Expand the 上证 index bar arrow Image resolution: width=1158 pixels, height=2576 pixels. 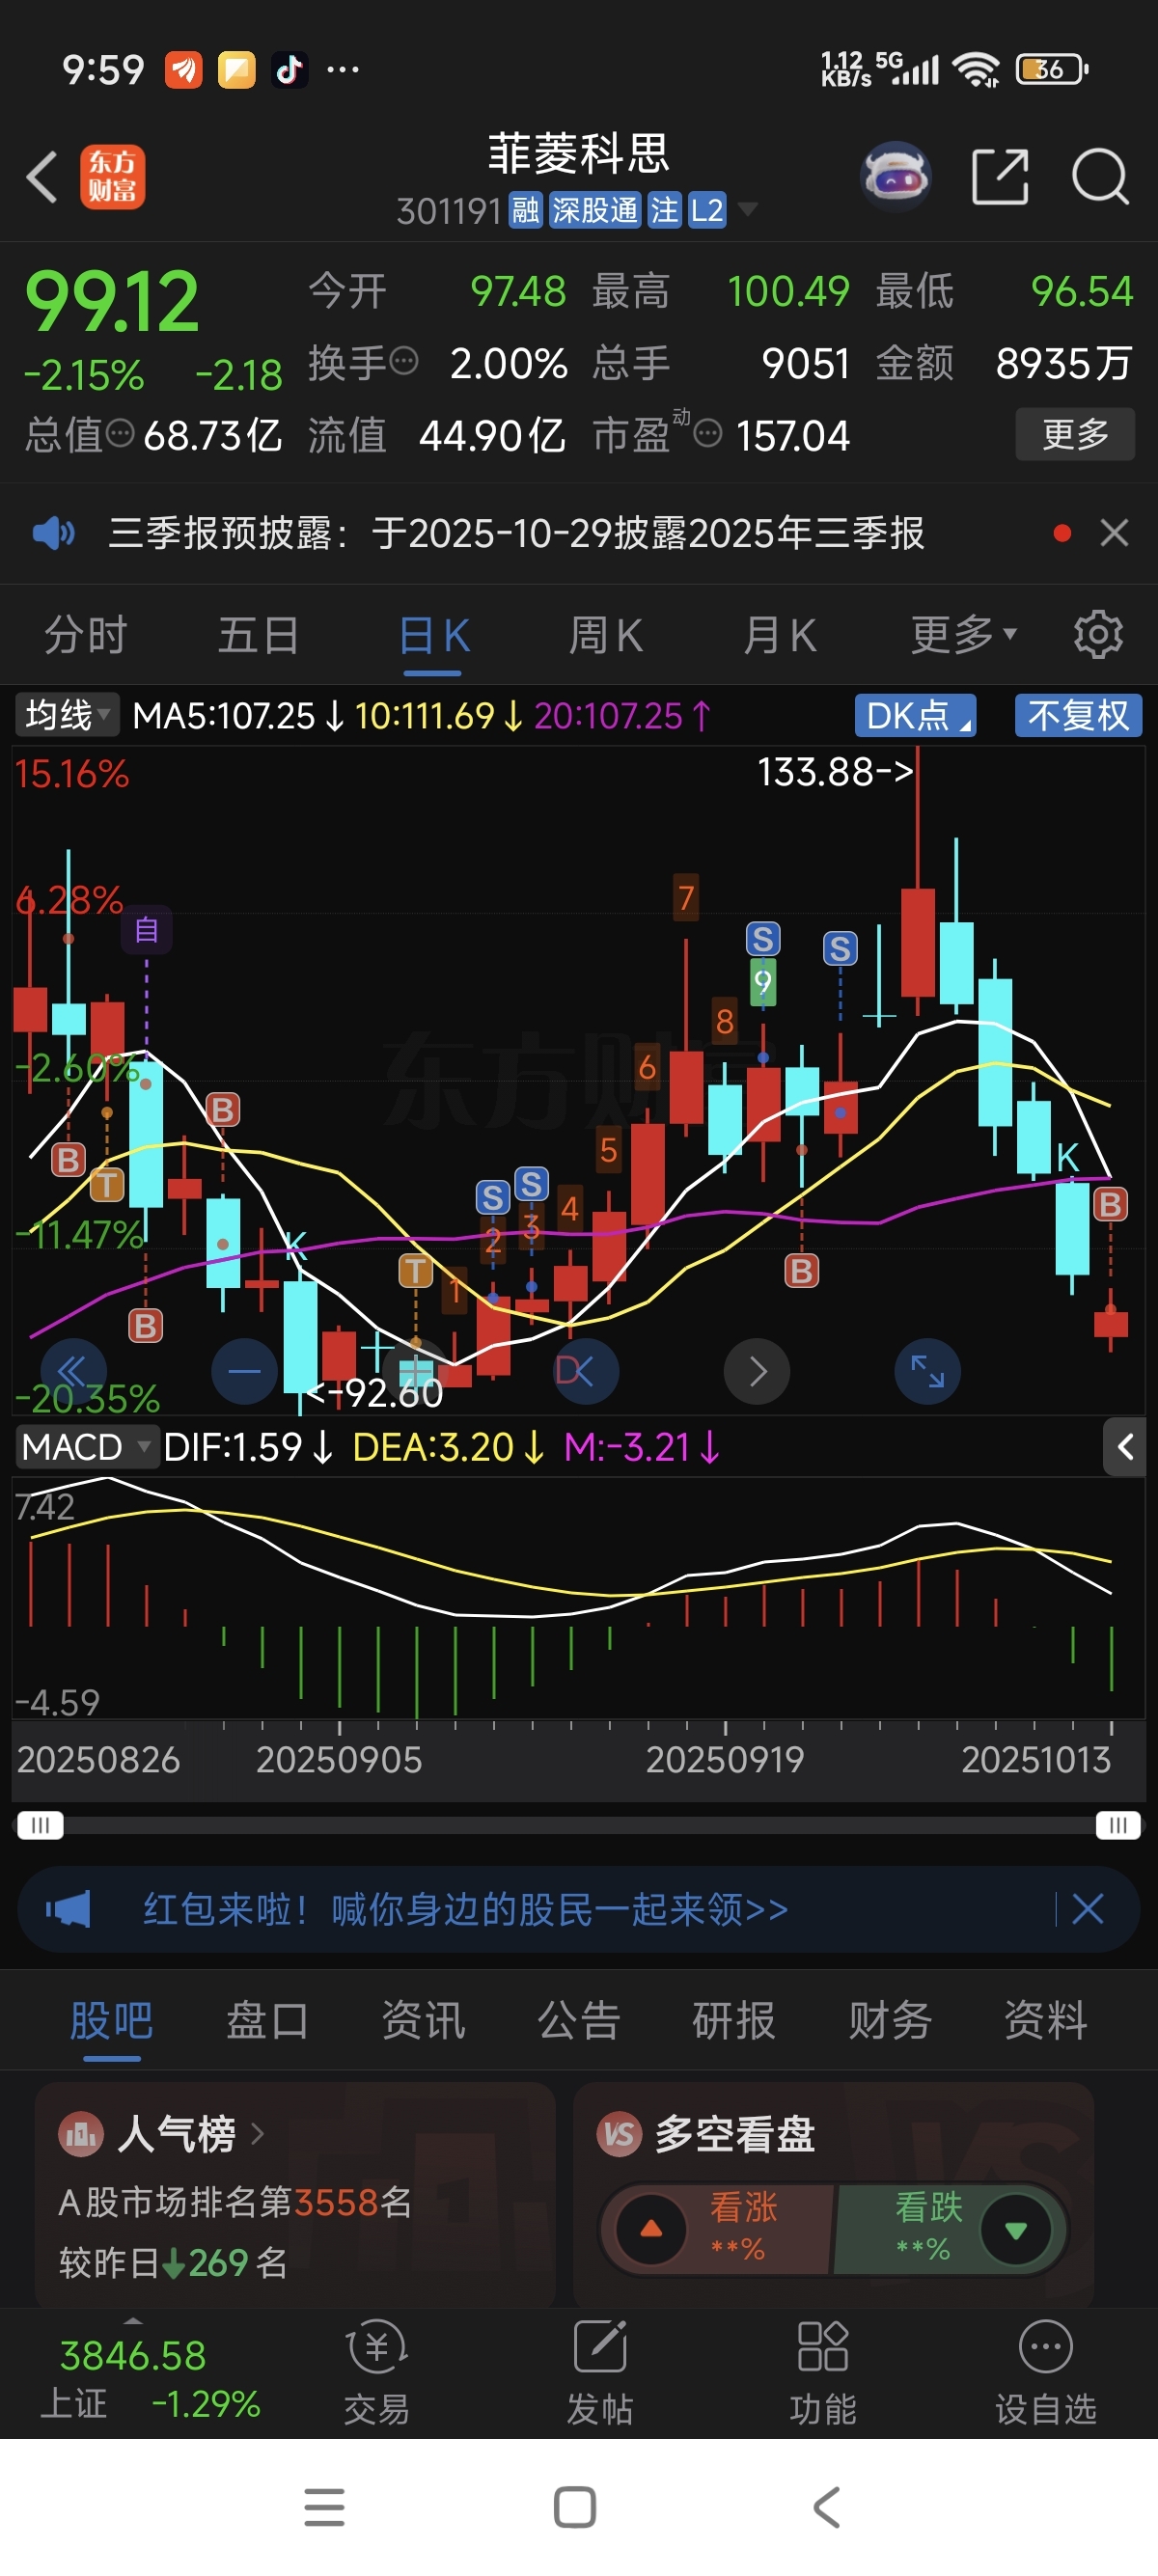(132, 2321)
